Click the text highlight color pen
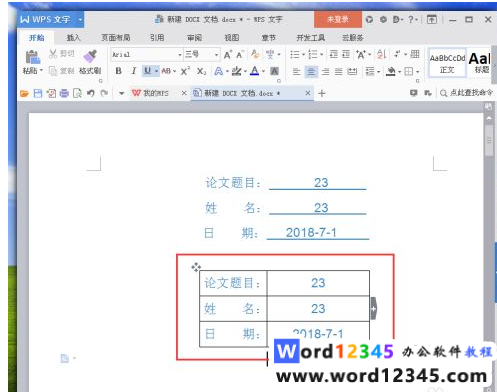 click(236, 71)
